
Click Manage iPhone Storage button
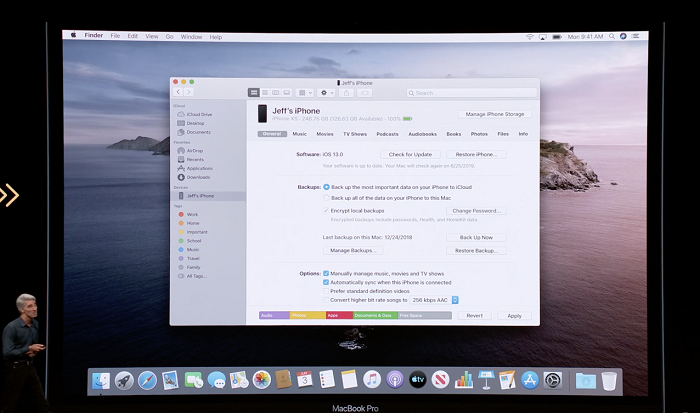pos(495,114)
